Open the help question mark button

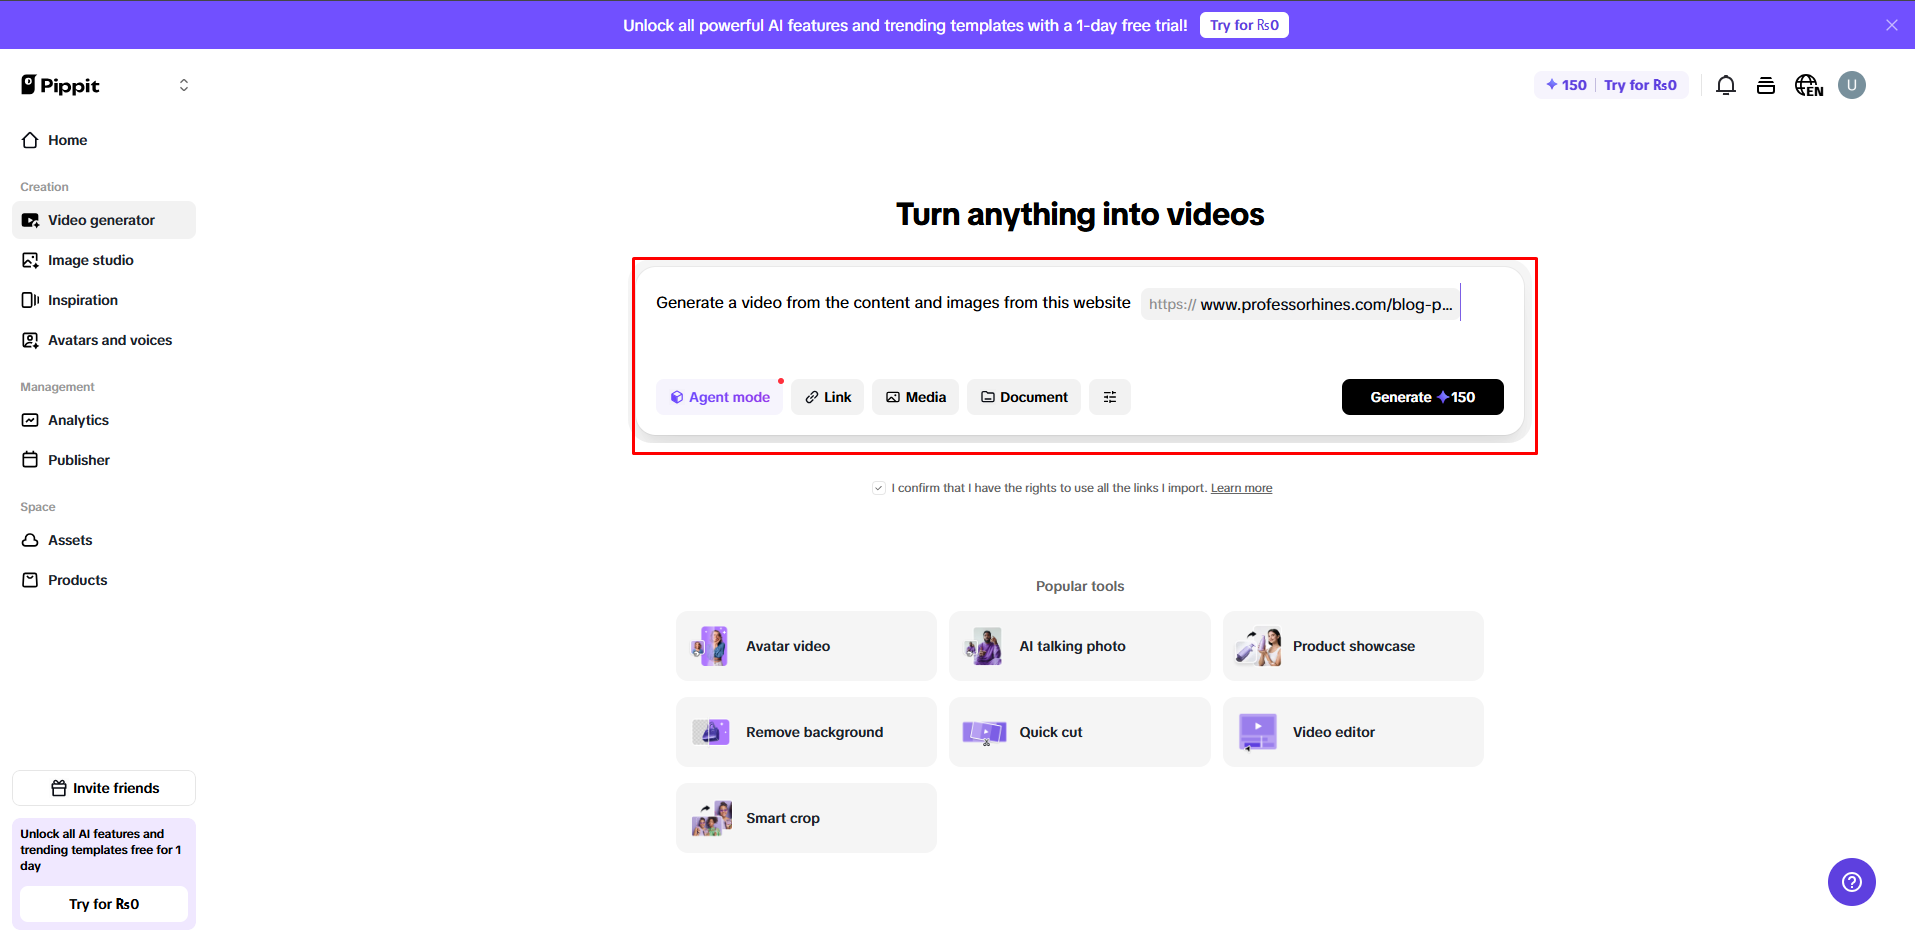[1852, 882]
